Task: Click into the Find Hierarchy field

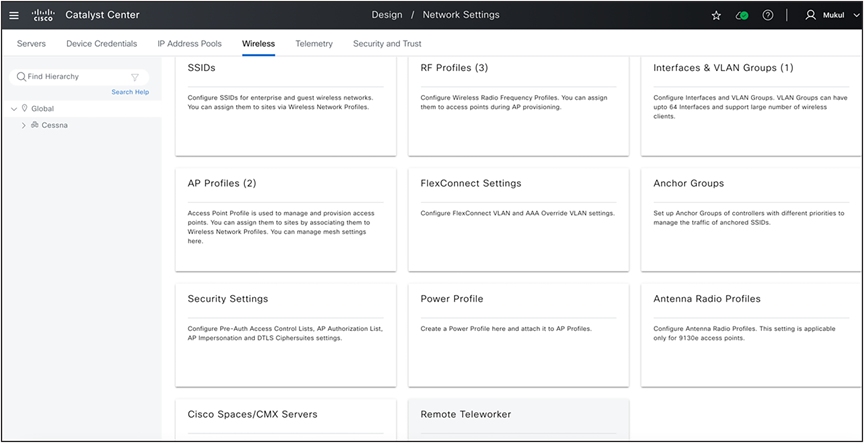Action: (79, 77)
